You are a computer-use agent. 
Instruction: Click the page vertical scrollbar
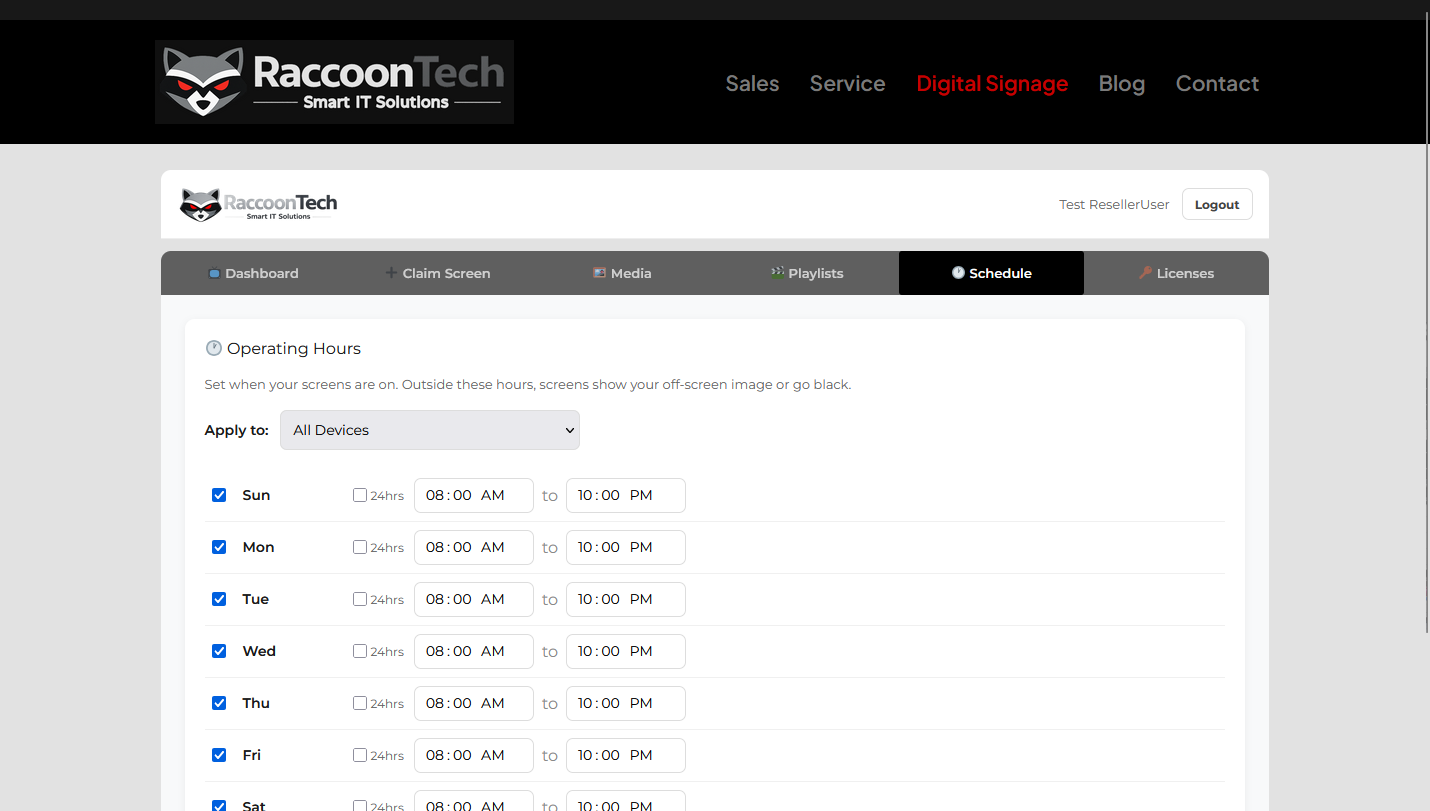click(1425, 400)
